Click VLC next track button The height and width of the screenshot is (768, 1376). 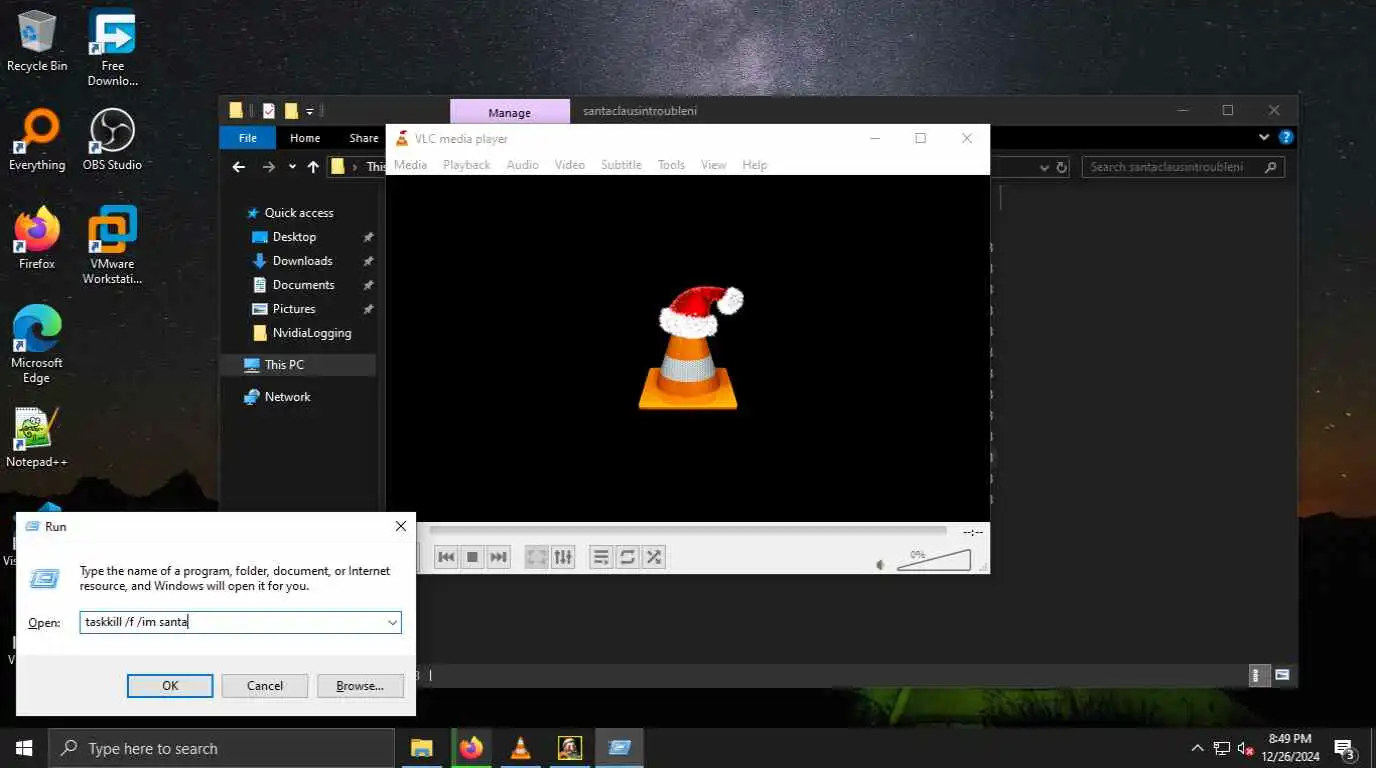coord(499,557)
